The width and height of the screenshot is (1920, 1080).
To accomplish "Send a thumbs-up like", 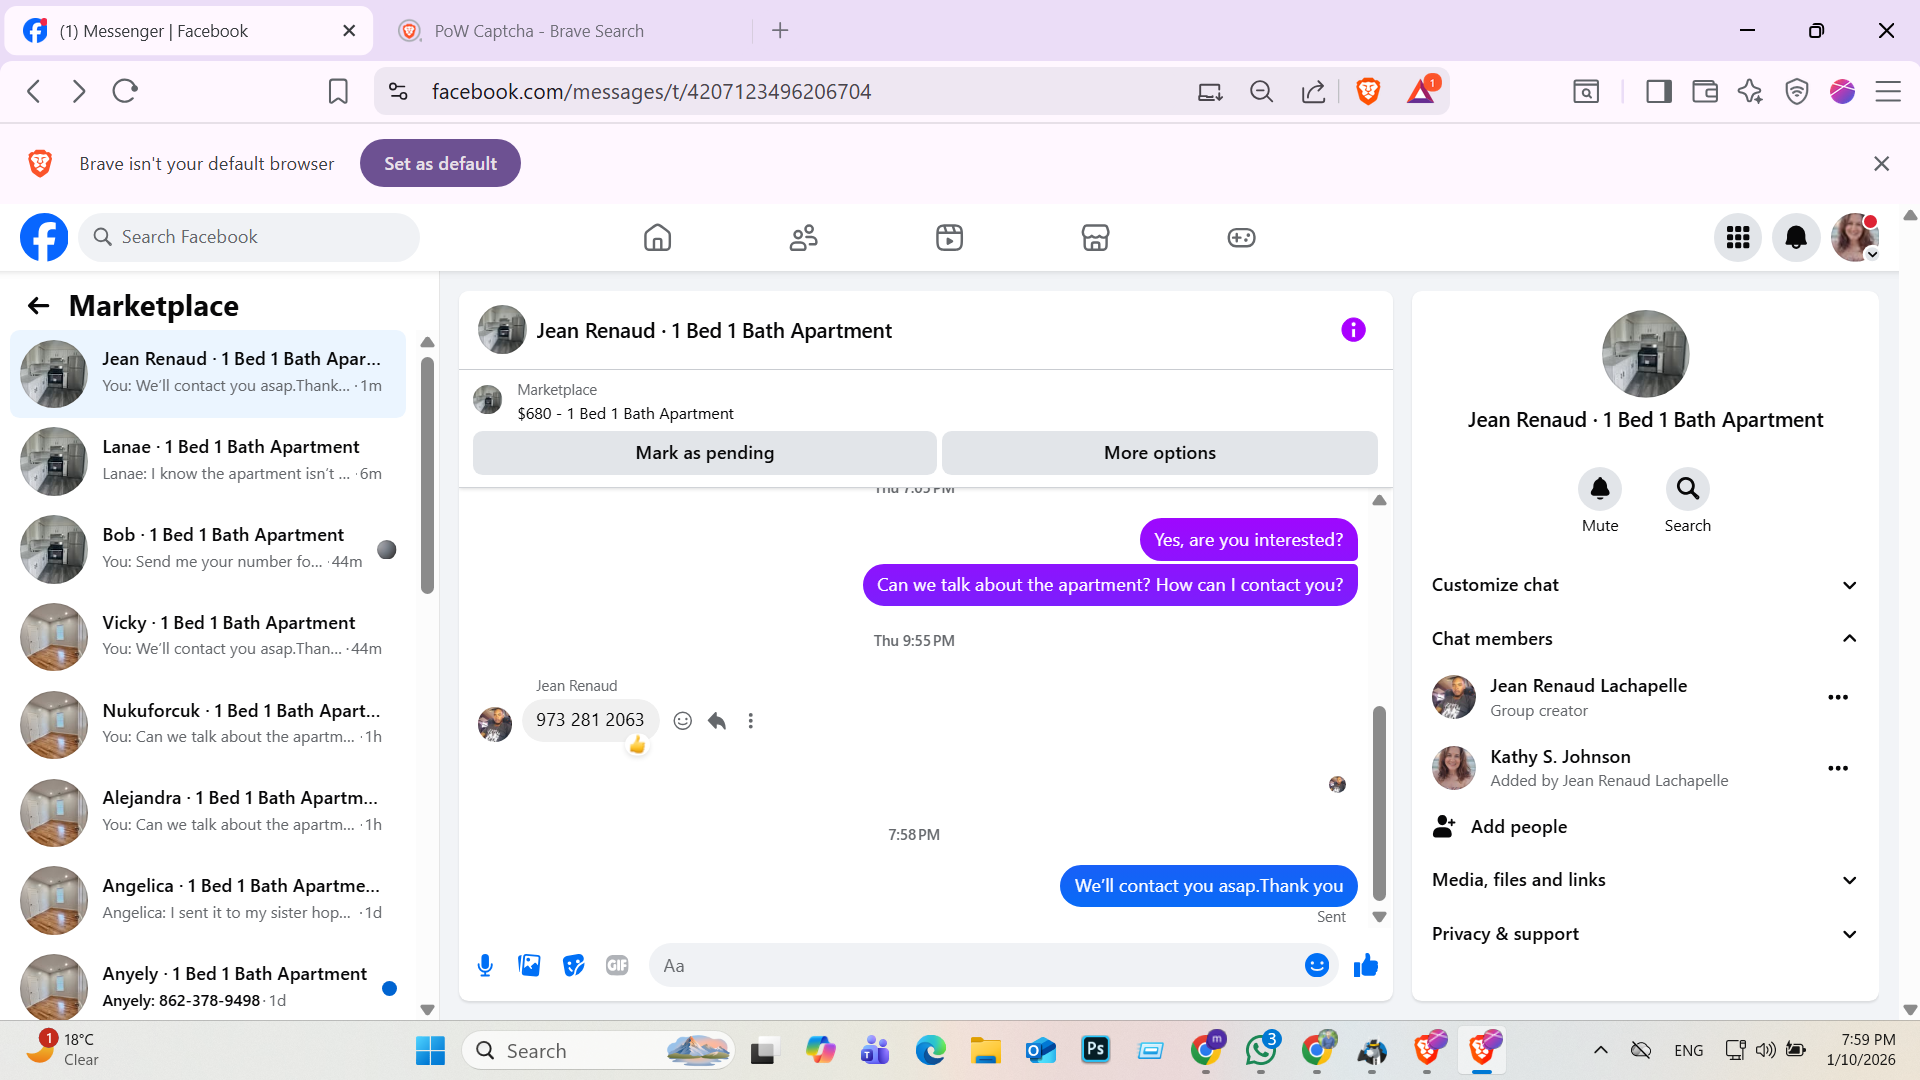I will (x=1365, y=965).
